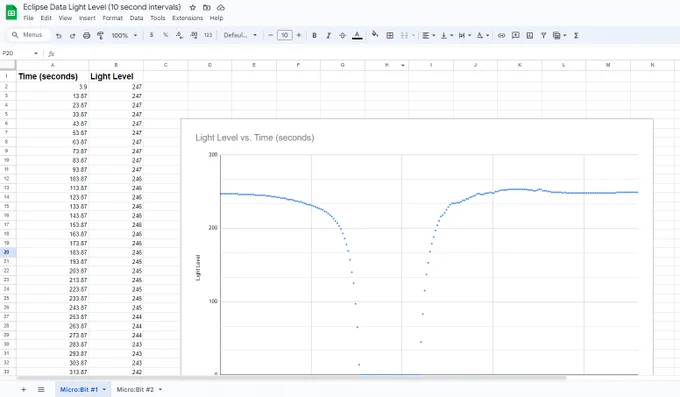
Task: Open the zoom 100% dropdown
Action: pyautogui.click(x=124, y=36)
